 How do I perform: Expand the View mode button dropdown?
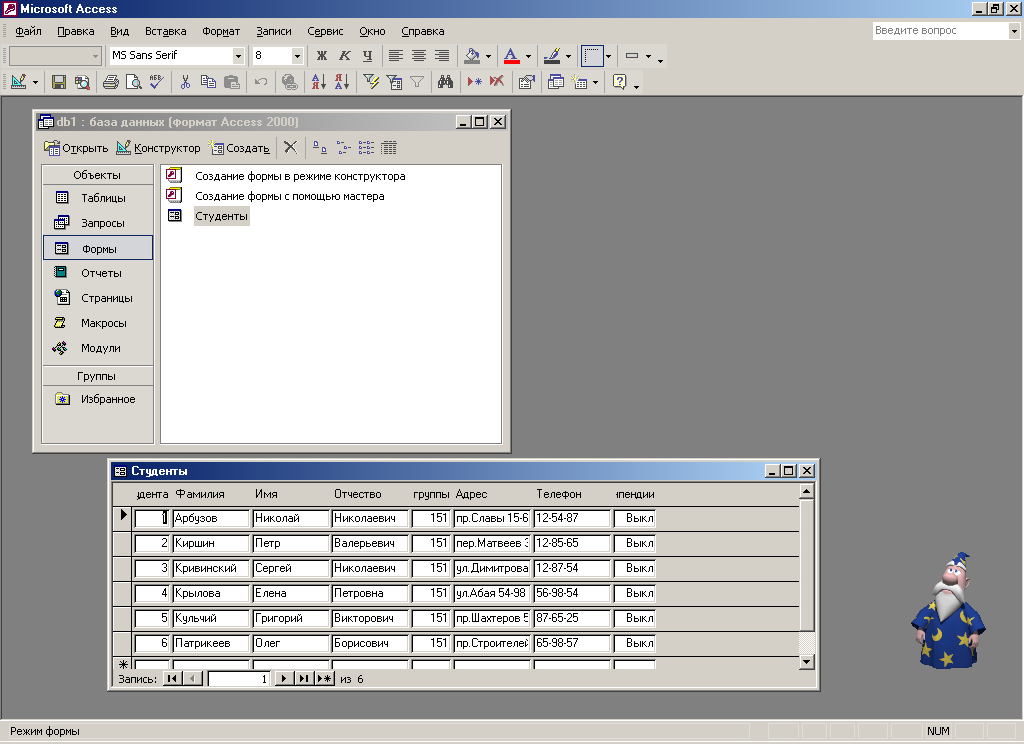coord(35,82)
